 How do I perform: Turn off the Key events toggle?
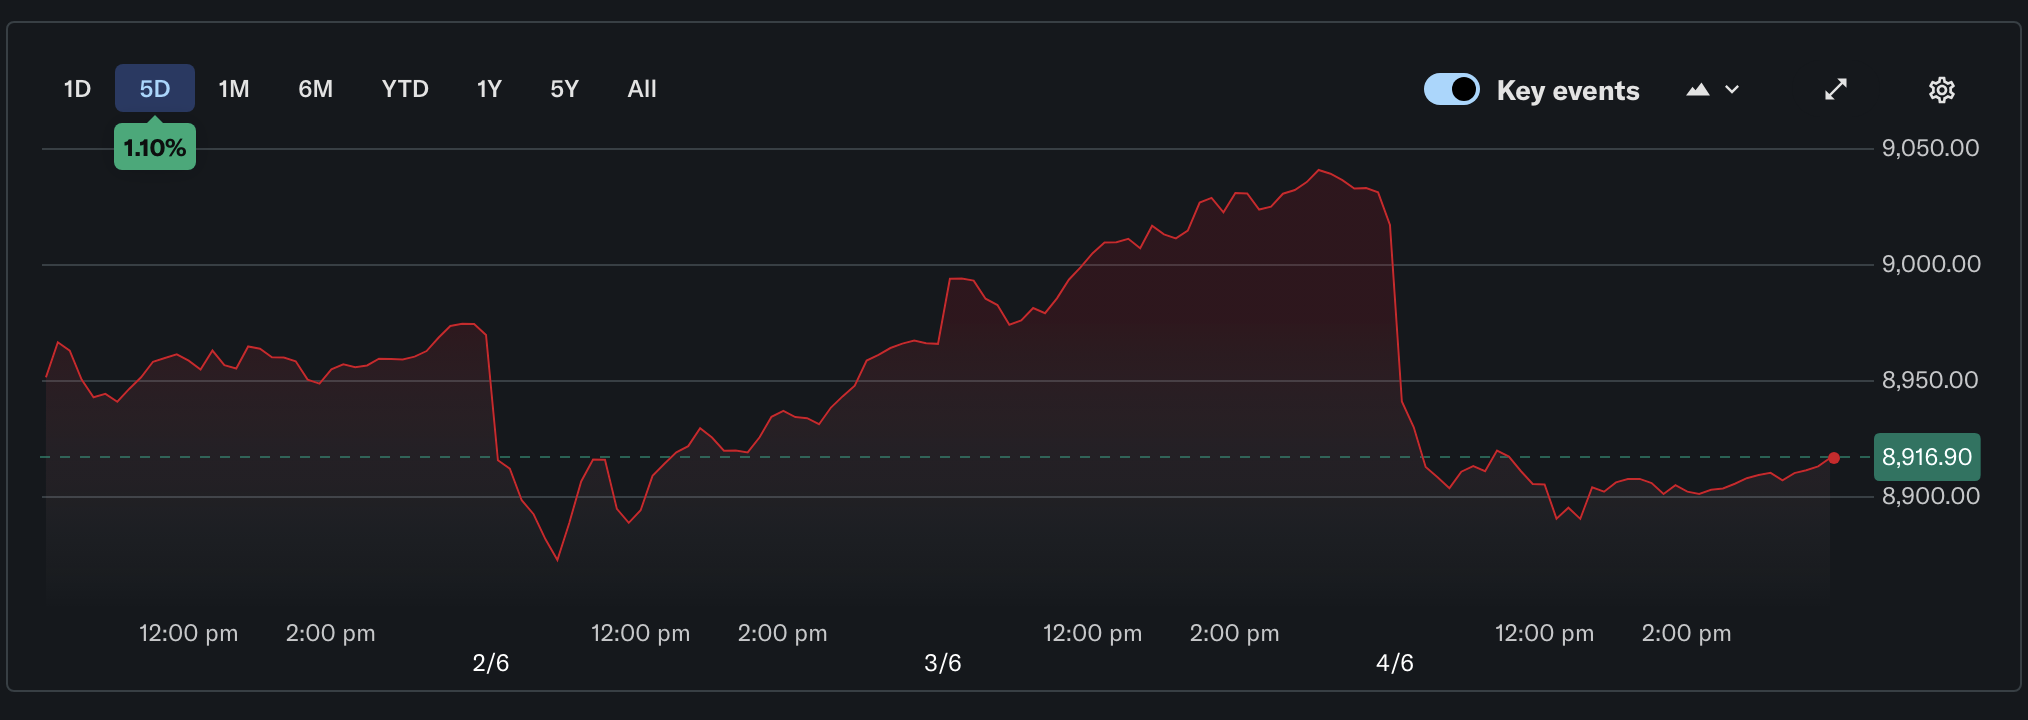pyautogui.click(x=1452, y=89)
